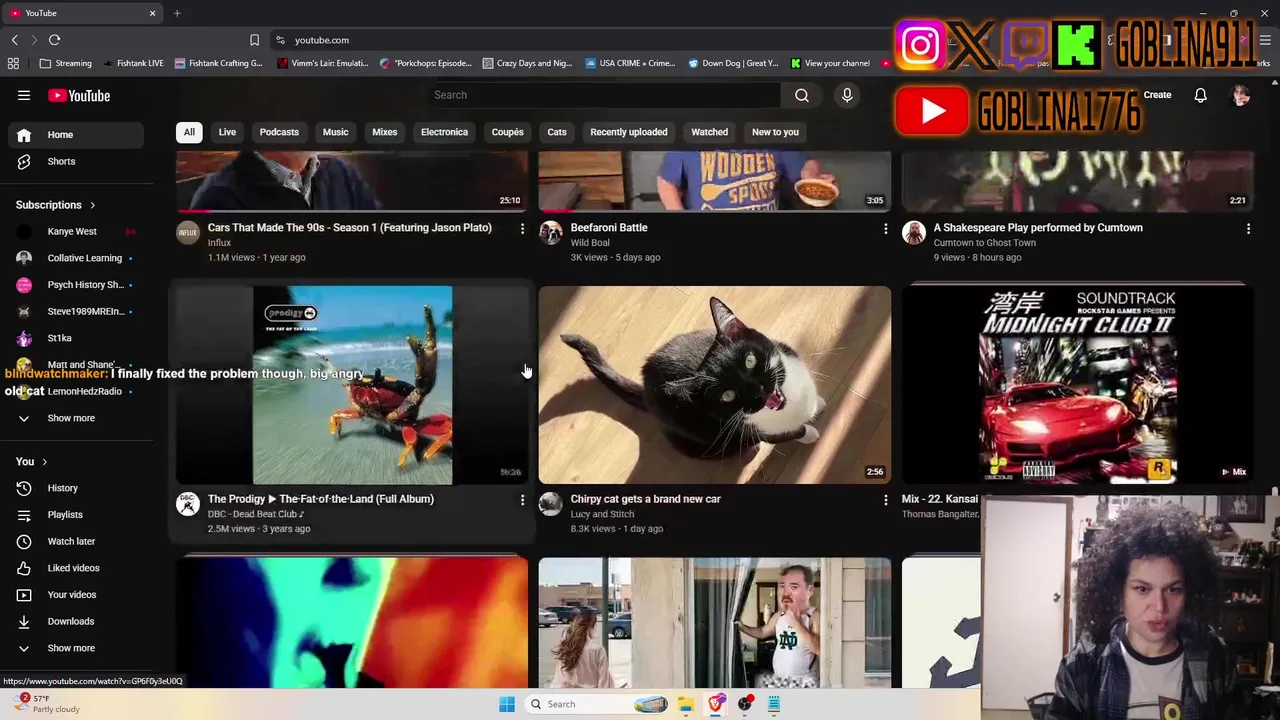This screenshot has height=720, width=1280.
Task: Select the Coupés filter chip
Action: (x=507, y=132)
